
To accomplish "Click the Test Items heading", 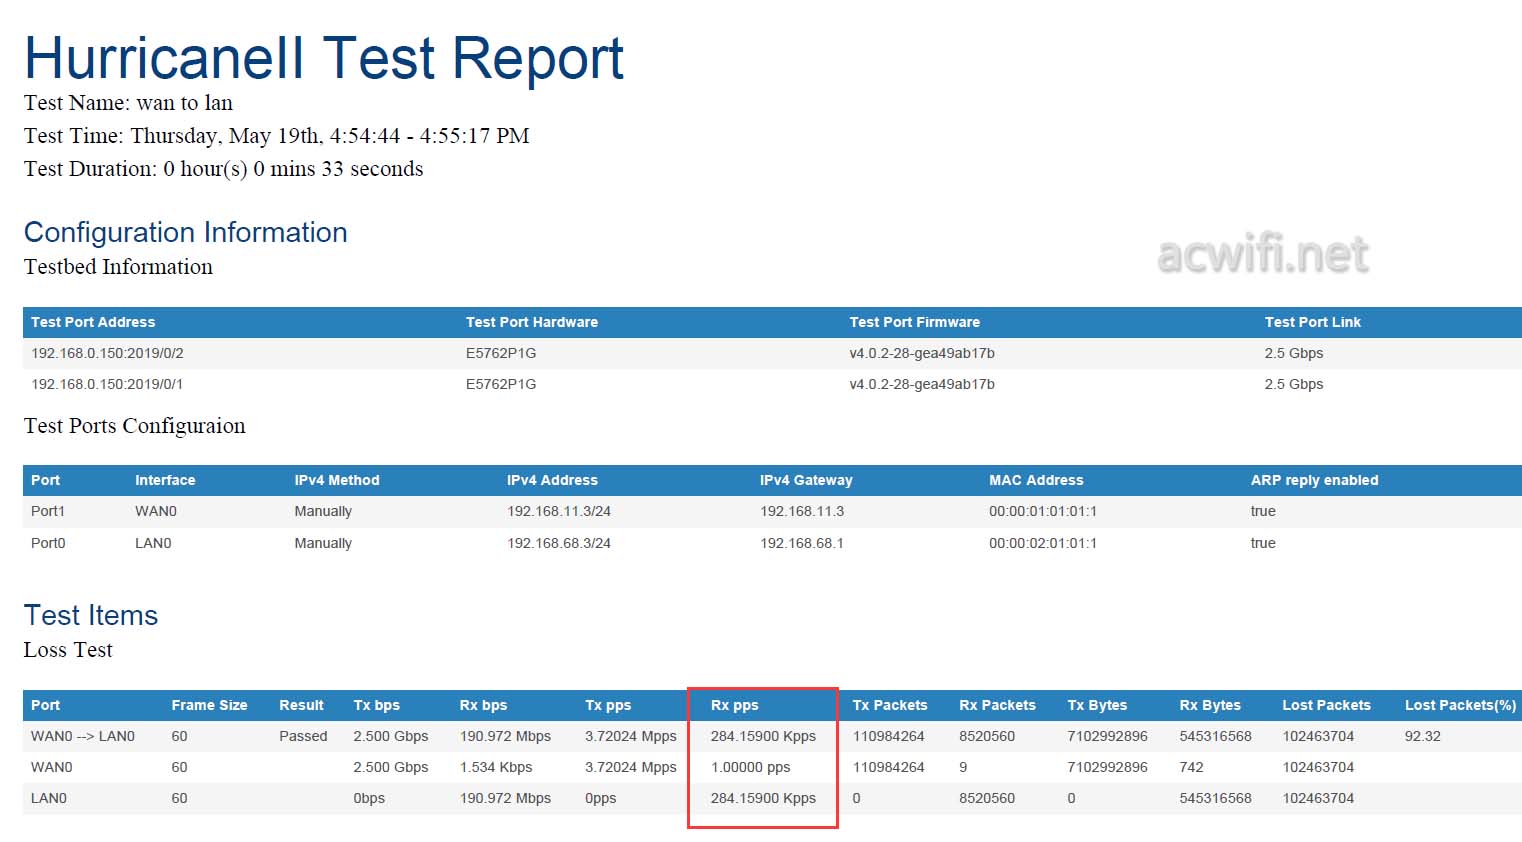I will point(91,615).
